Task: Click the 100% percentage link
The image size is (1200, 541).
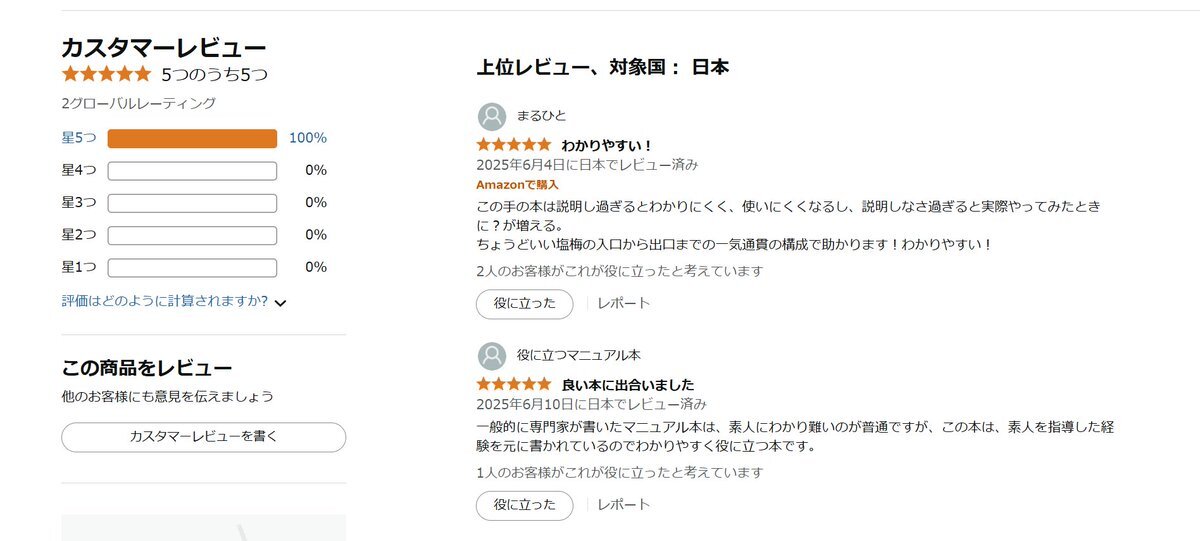Action: pos(308,138)
